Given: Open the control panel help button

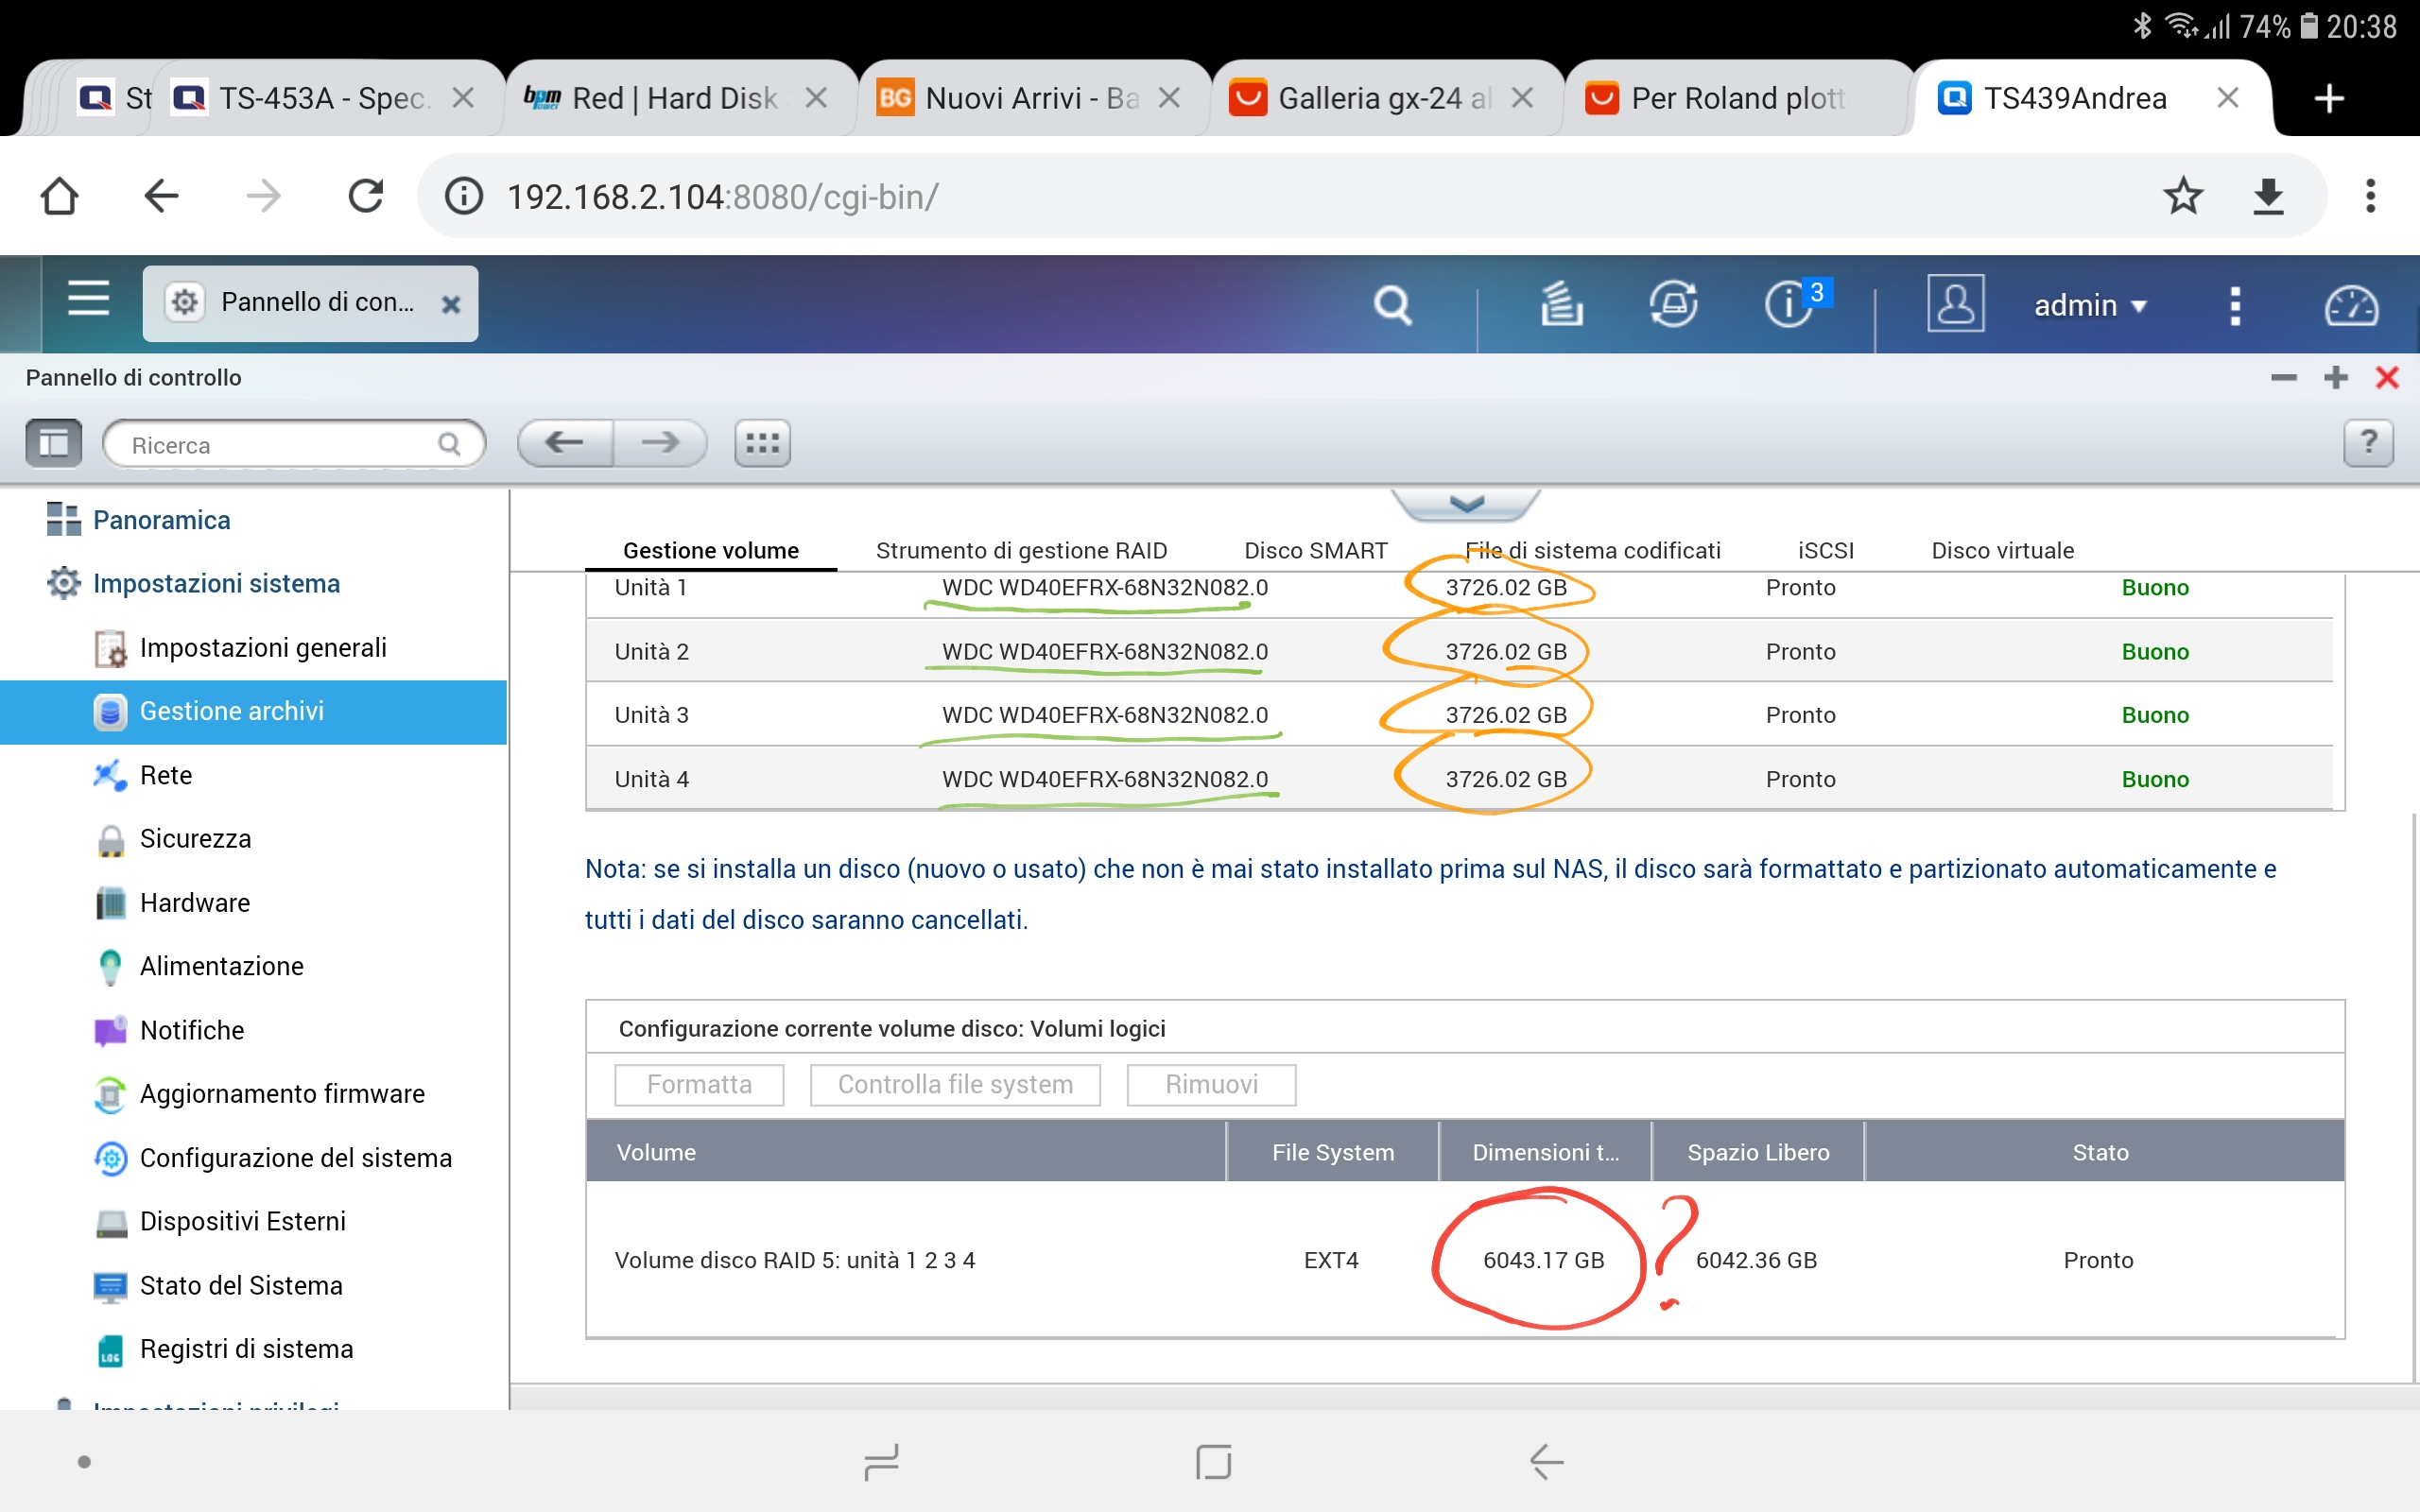Looking at the screenshot, I should (2368, 443).
